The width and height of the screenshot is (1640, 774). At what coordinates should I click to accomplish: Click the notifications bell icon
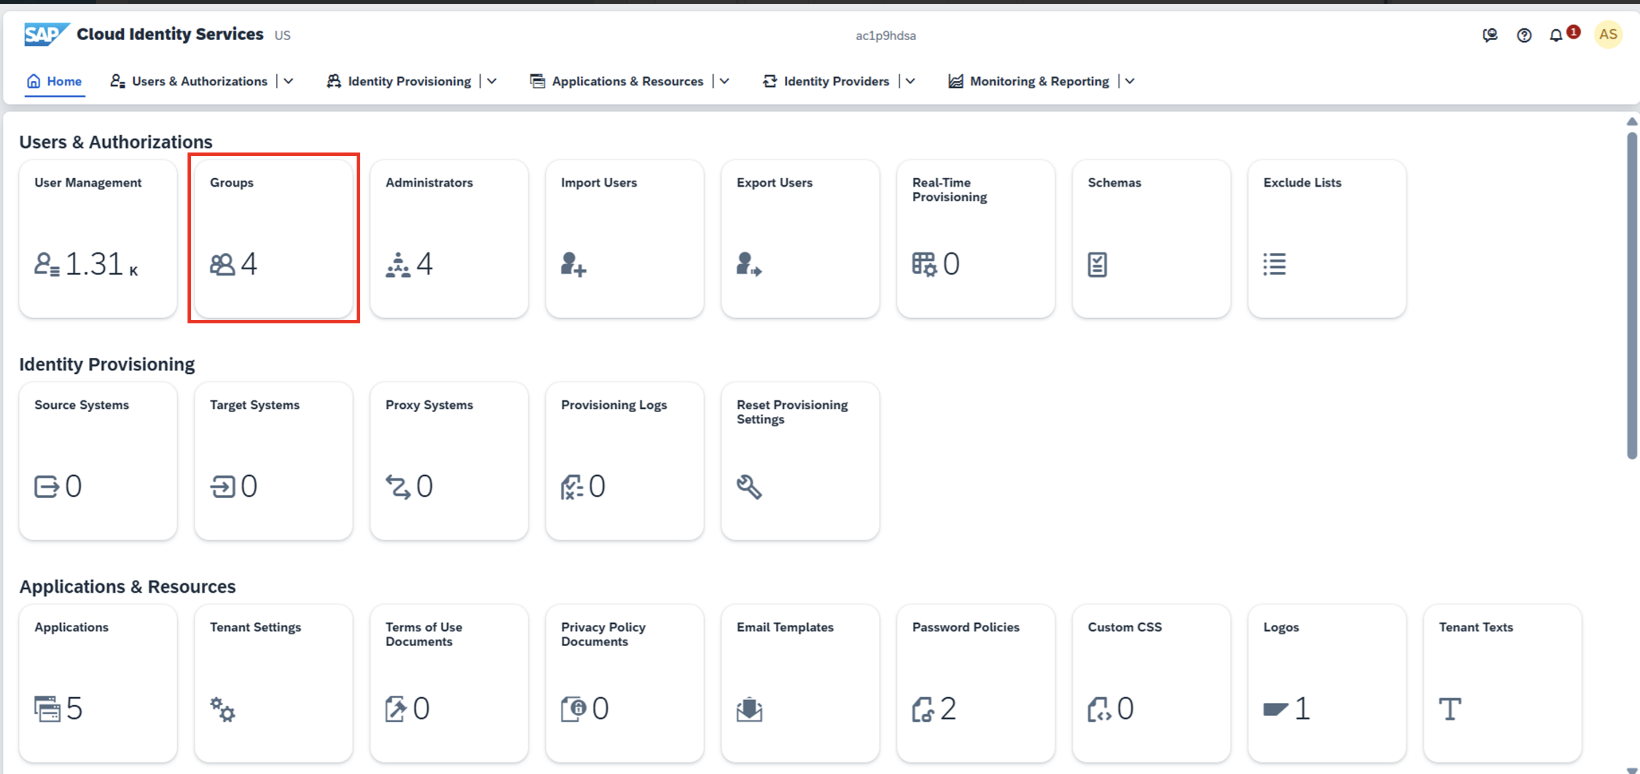pos(1555,36)
